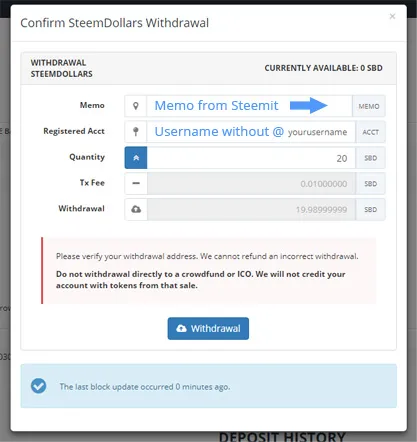Click the blue double-chevron max quantity icon
Screen dimensions: 417x442
pyautogui.click(x=136, y=158)
